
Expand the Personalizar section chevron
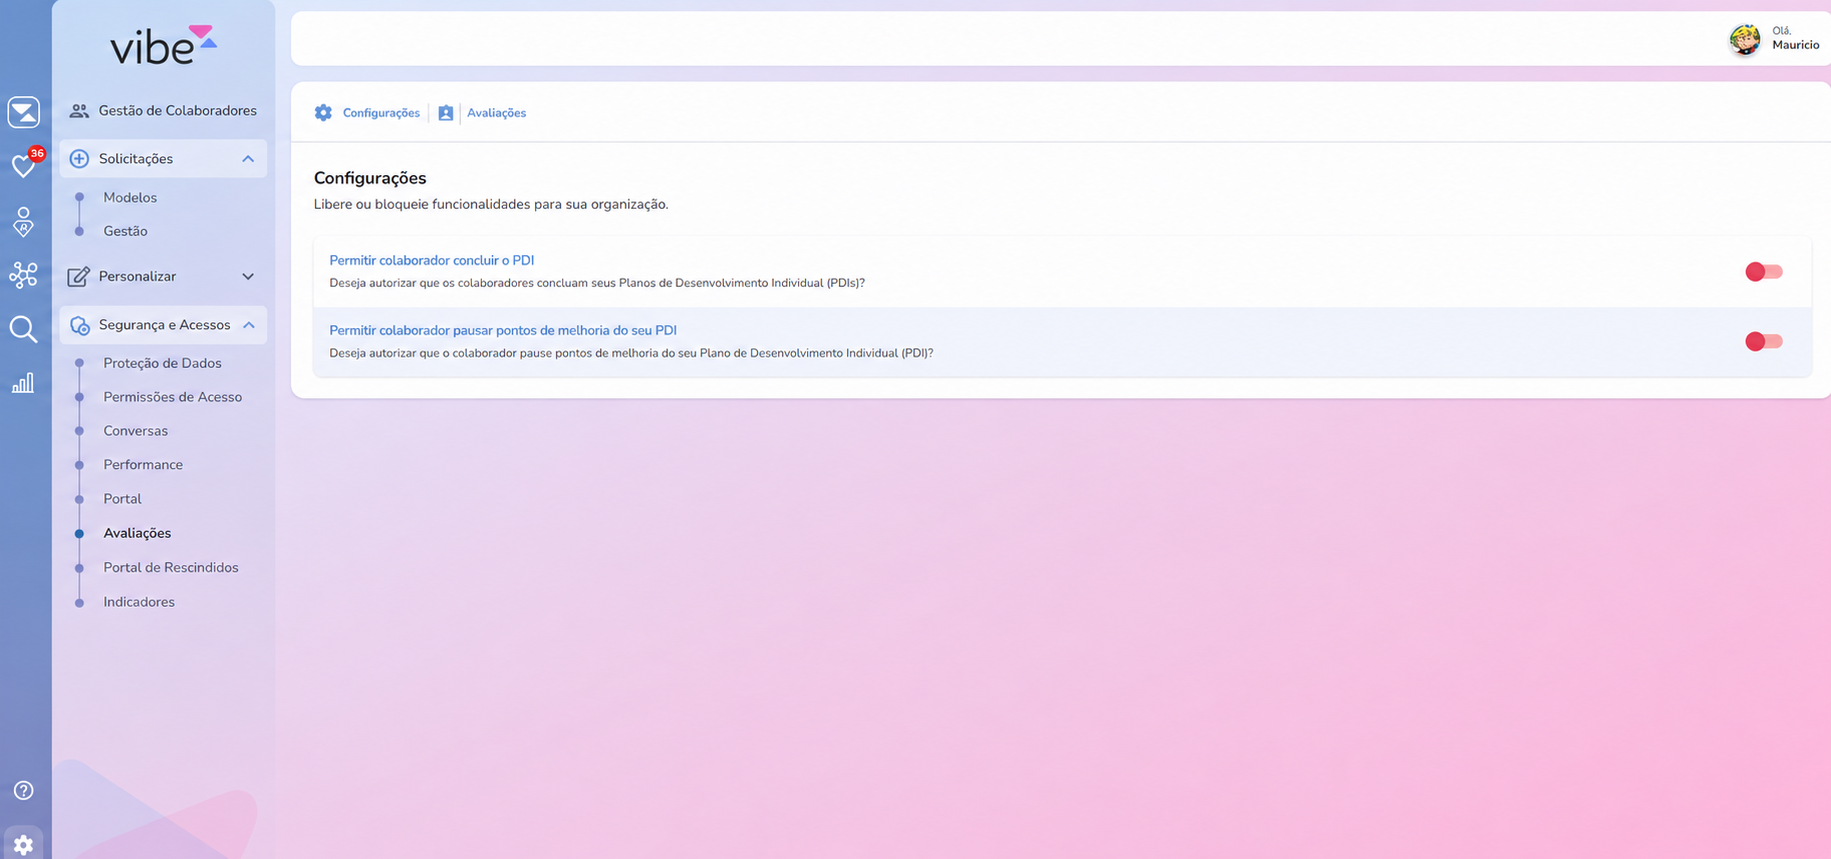click(248, 277)
